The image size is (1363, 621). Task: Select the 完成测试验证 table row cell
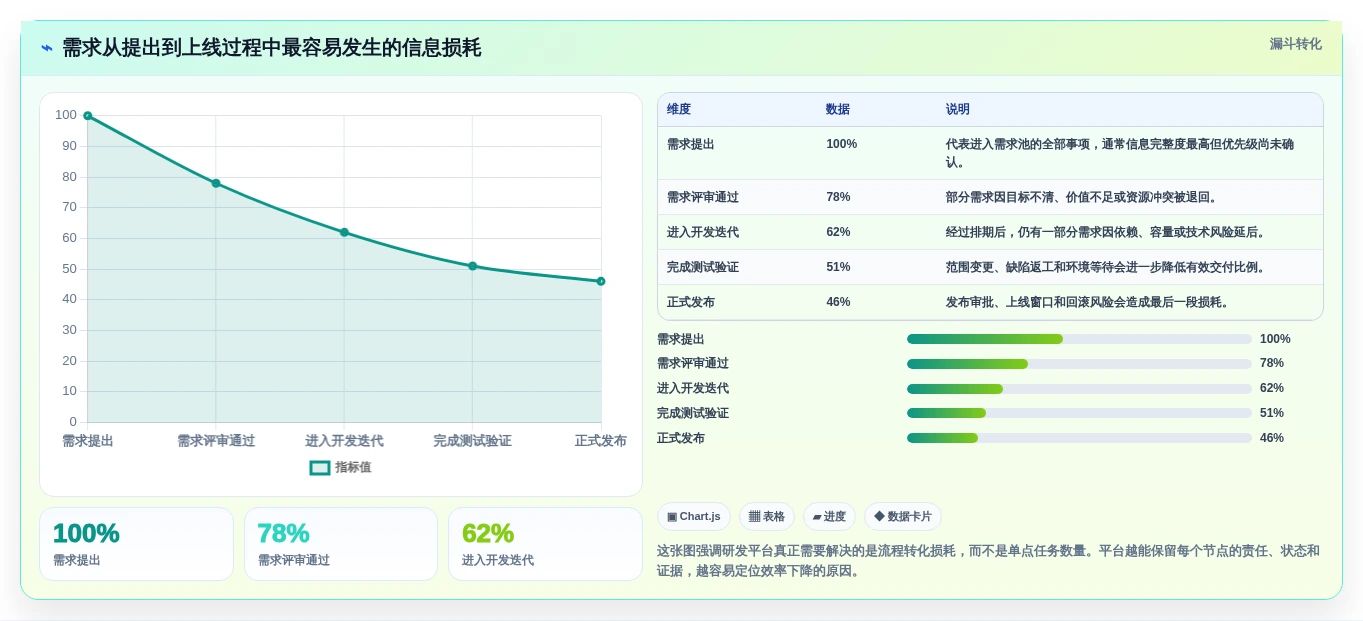tap(703, 267)
